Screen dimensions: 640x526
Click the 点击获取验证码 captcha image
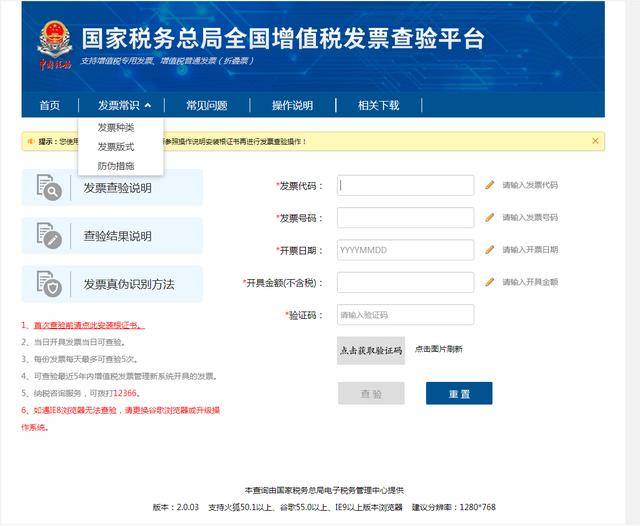point(371,350)
